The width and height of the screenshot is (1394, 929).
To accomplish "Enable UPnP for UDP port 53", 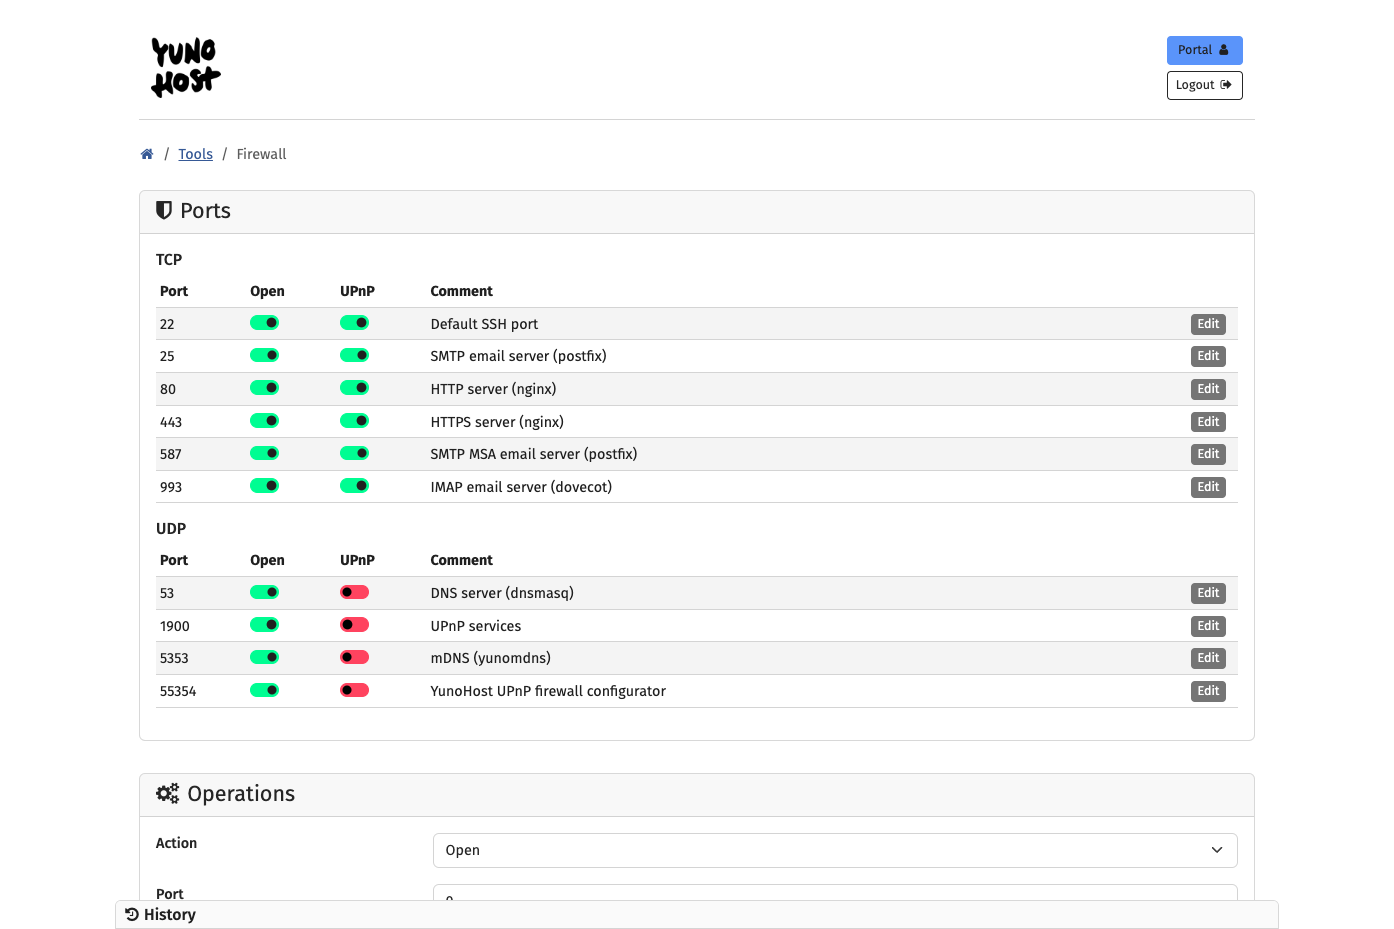I will pos(355,592).
